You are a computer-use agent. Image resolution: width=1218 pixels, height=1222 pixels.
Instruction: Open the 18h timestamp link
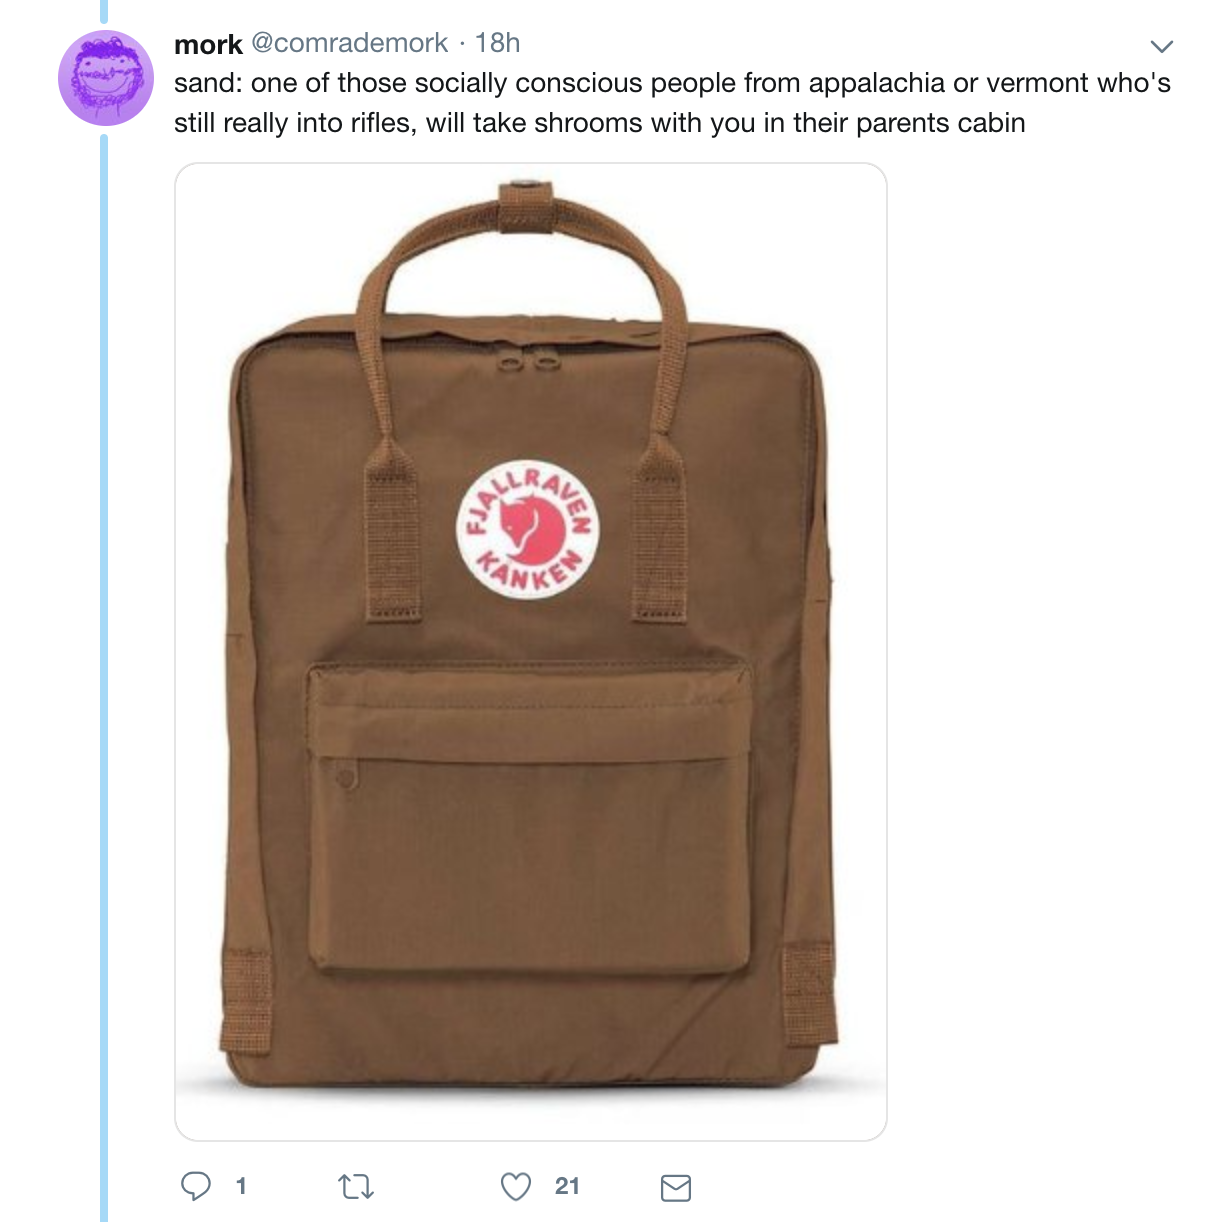click(x=497, y=43)
